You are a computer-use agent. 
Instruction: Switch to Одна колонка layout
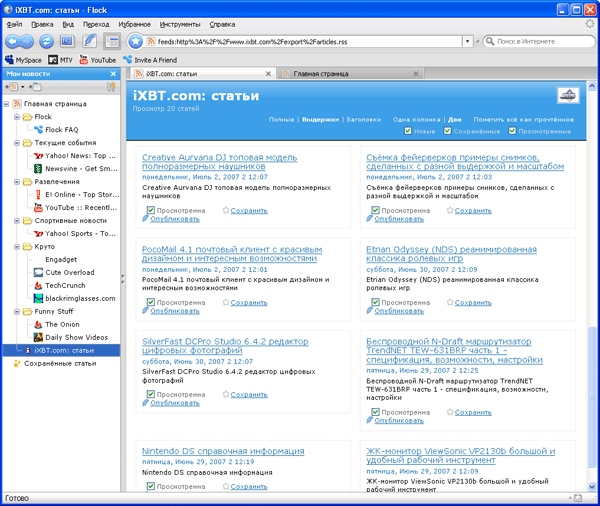416,119
